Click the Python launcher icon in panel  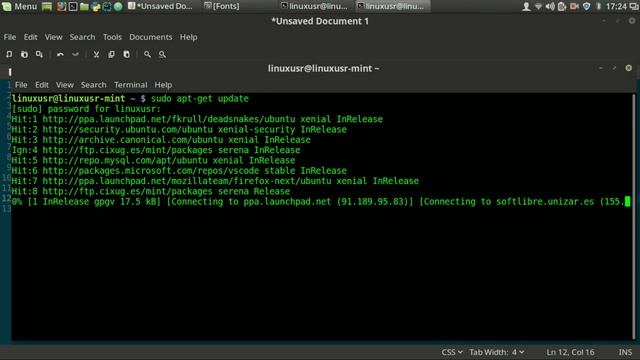click(96, 6)
